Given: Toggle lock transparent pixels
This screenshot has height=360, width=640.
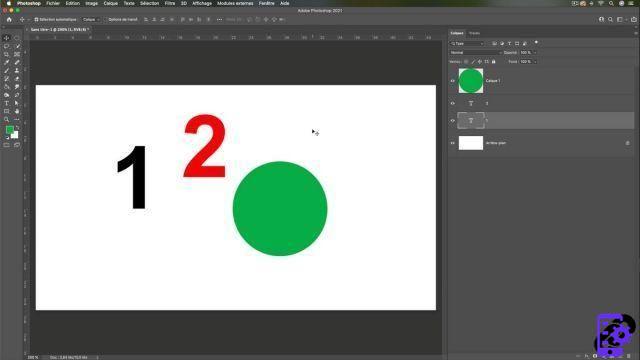Looking at the screenshot, I should [466, 62].
